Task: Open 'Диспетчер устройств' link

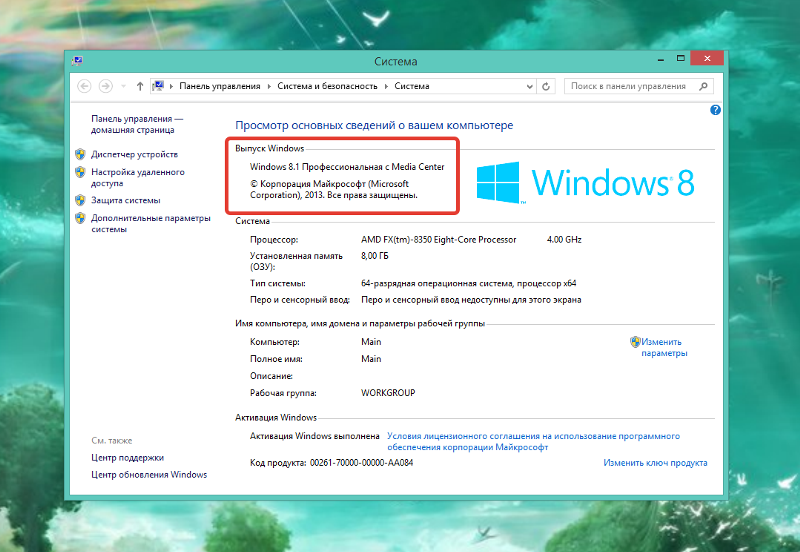Action: click(x=134, y=154)
